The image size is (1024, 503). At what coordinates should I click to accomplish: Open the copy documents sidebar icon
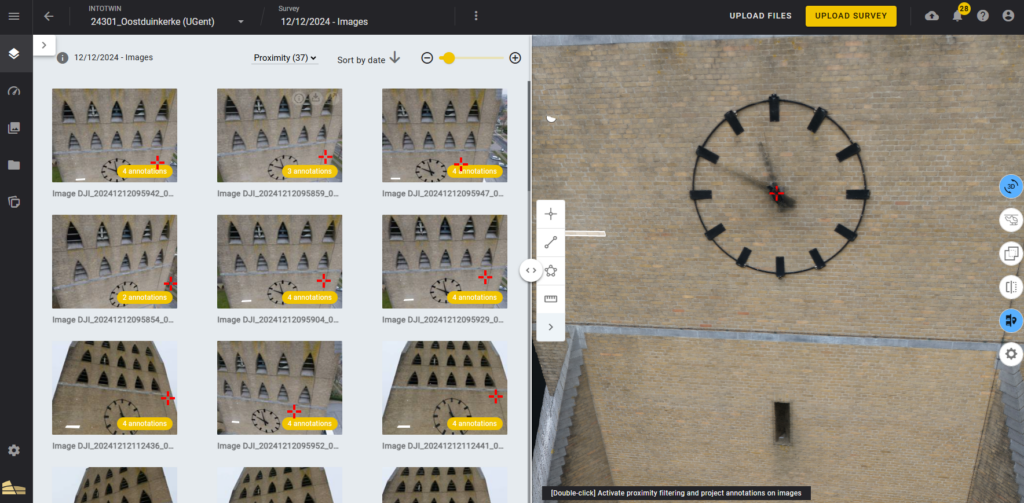click(x=14, y=202)
